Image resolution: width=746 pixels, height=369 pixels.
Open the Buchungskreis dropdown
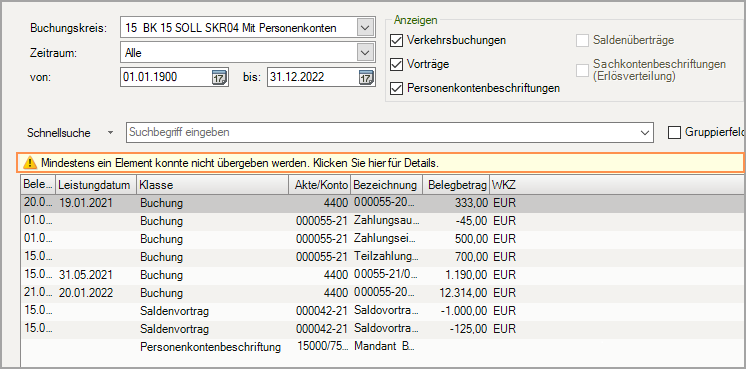click(365, 28)
